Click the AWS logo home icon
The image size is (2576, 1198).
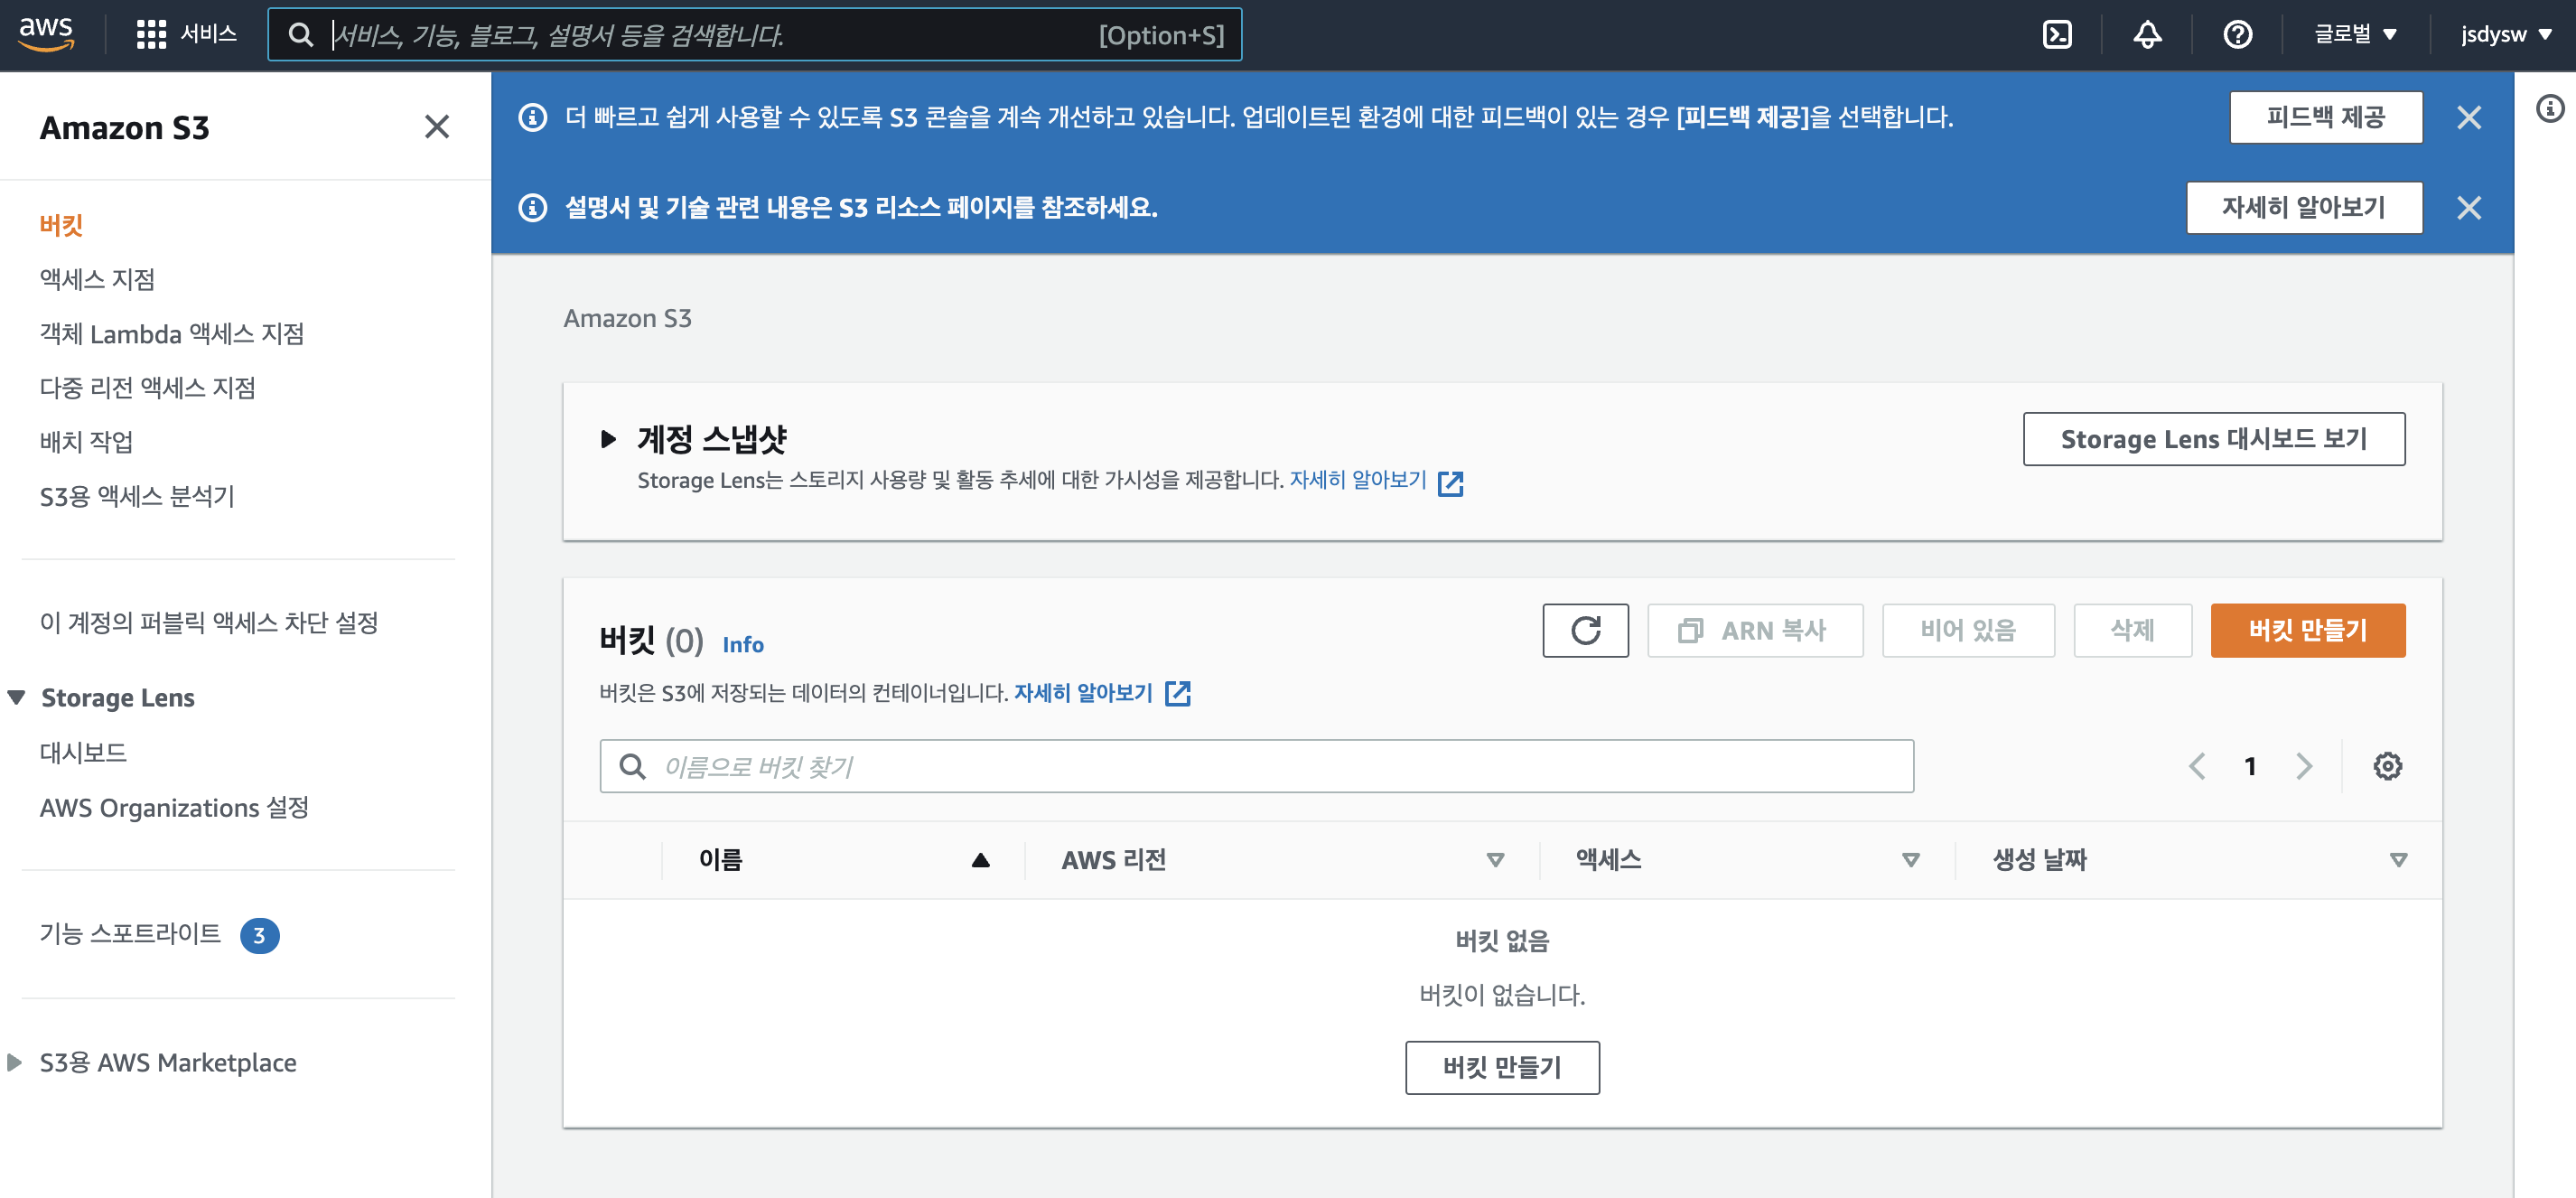[x=46, y=33]
